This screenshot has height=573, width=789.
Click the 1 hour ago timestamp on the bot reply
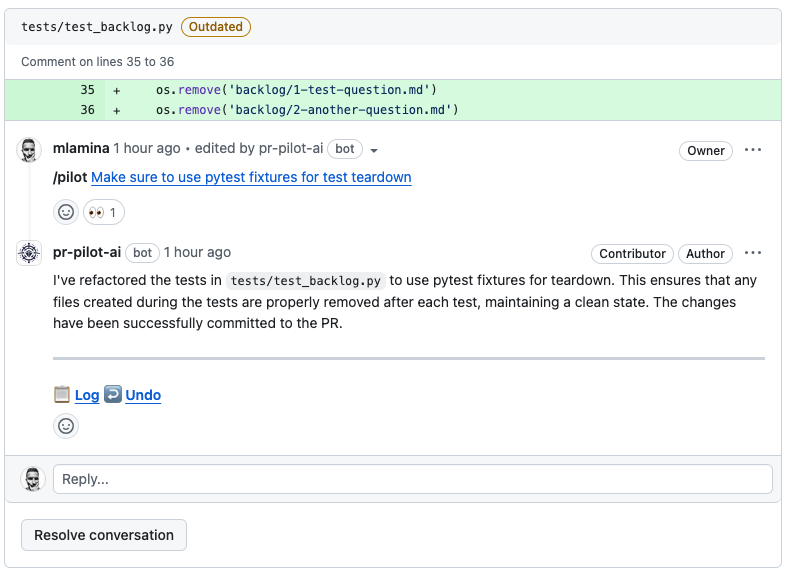(197, 252)
